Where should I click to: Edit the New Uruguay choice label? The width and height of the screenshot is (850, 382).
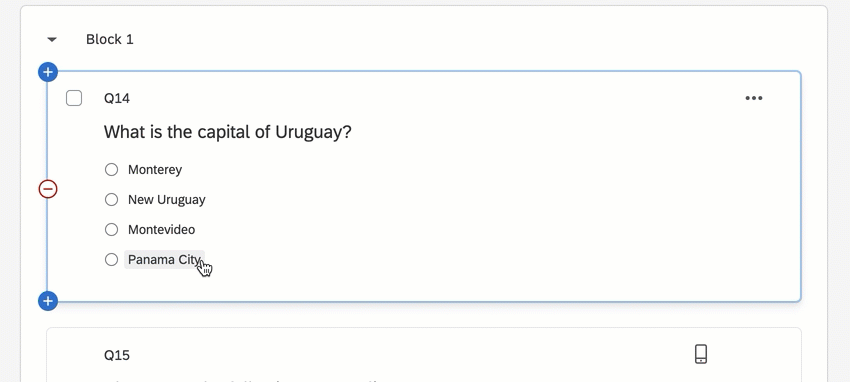click(x=166, y=199)
